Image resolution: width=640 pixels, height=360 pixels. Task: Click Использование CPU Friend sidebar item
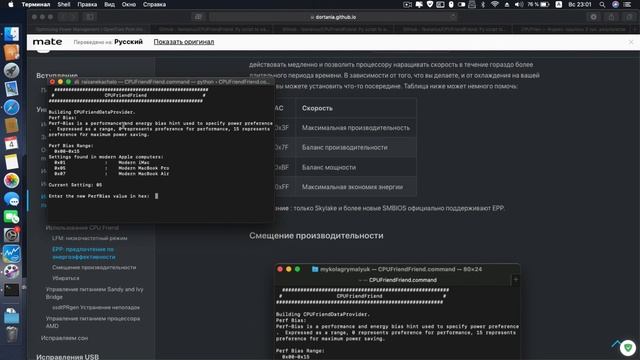point(82,227)
